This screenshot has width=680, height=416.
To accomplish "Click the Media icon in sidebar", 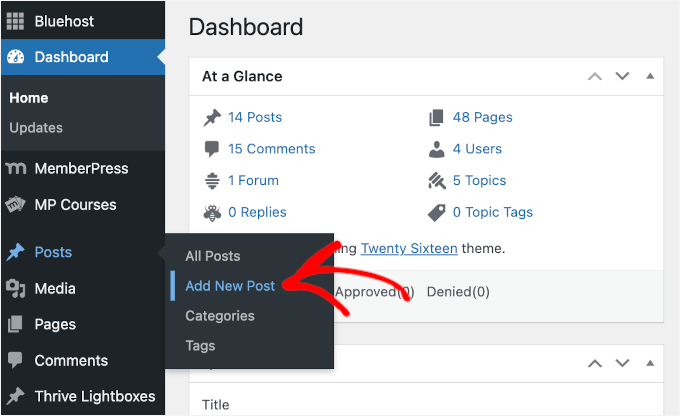I will [x=15, y=288].
